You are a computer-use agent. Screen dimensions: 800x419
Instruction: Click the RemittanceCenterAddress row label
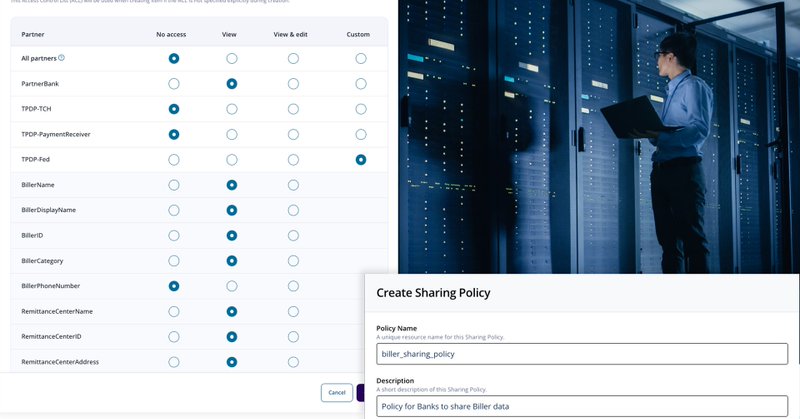[60, 362]
